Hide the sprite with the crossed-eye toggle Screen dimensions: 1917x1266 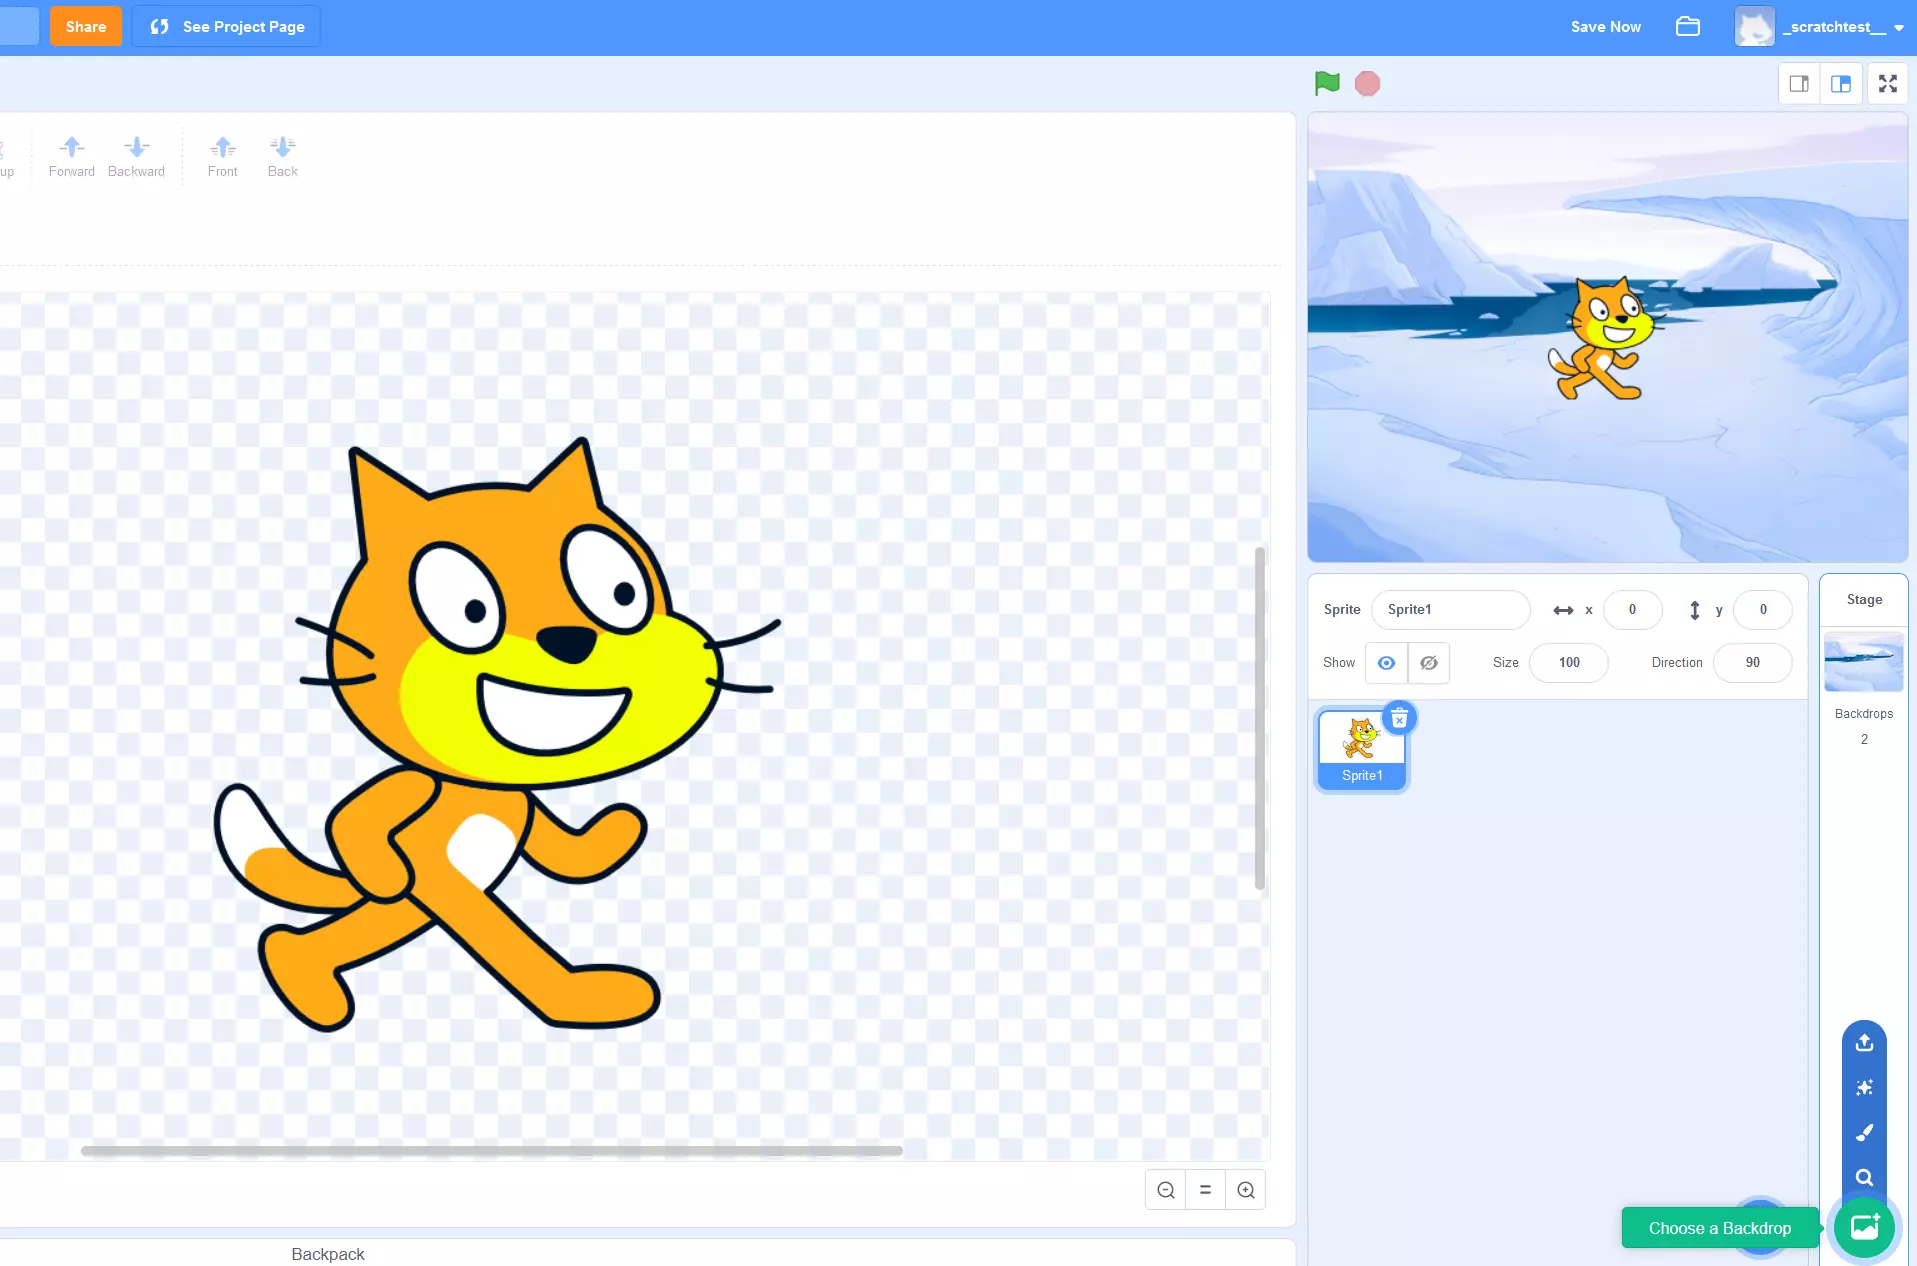1427,662
